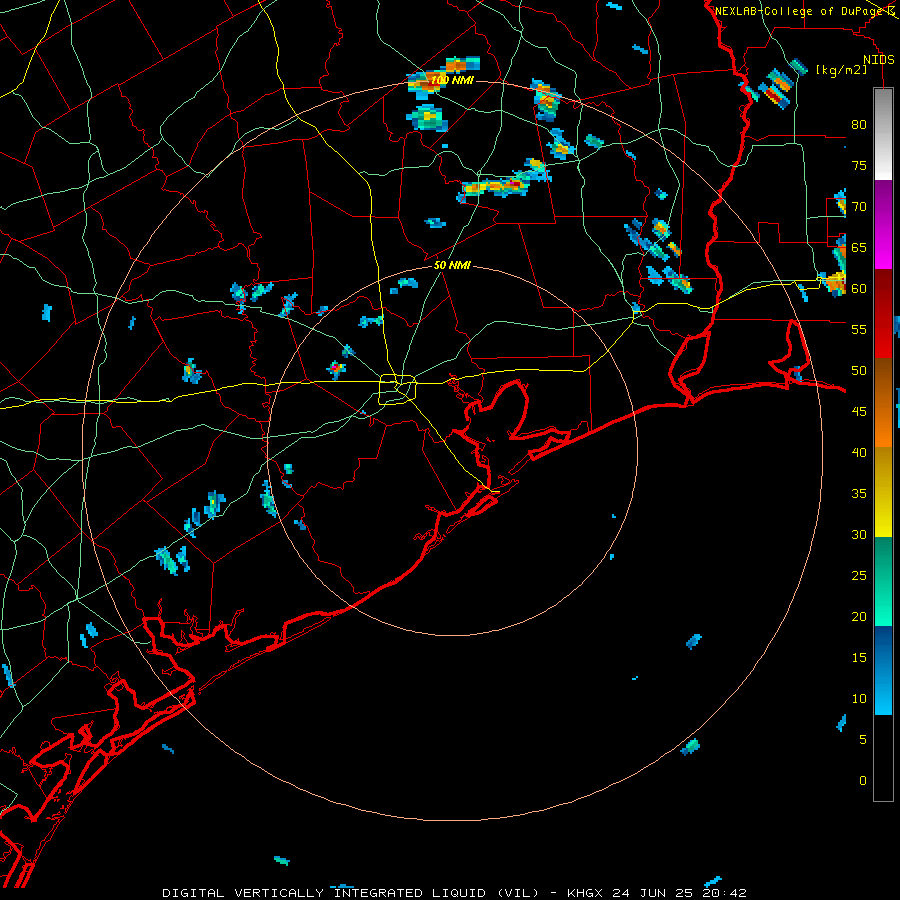Click the 15 value on the color scale

click(x=859, y=657)
